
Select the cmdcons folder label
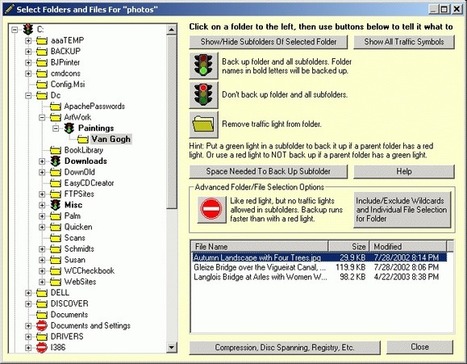pyautogui.click(x=65, y=73)
